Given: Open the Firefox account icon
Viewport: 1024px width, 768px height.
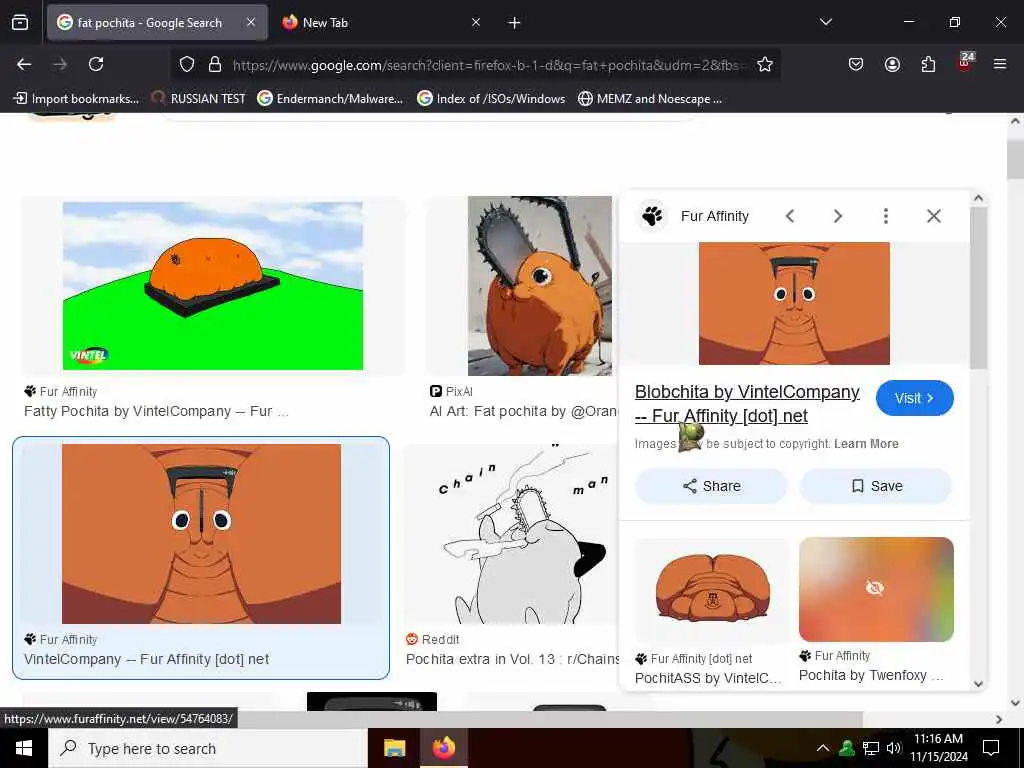Looking at the screenshot, I should (x=892, y=64).
